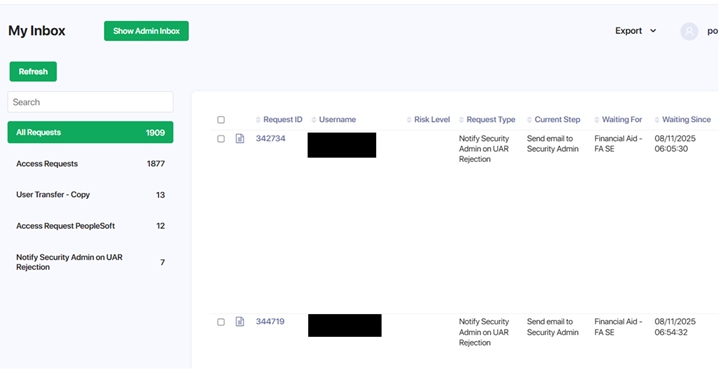Screen dimensions: 720x384
Task: Click the Waiting For column header text
Action: (622, 119)
